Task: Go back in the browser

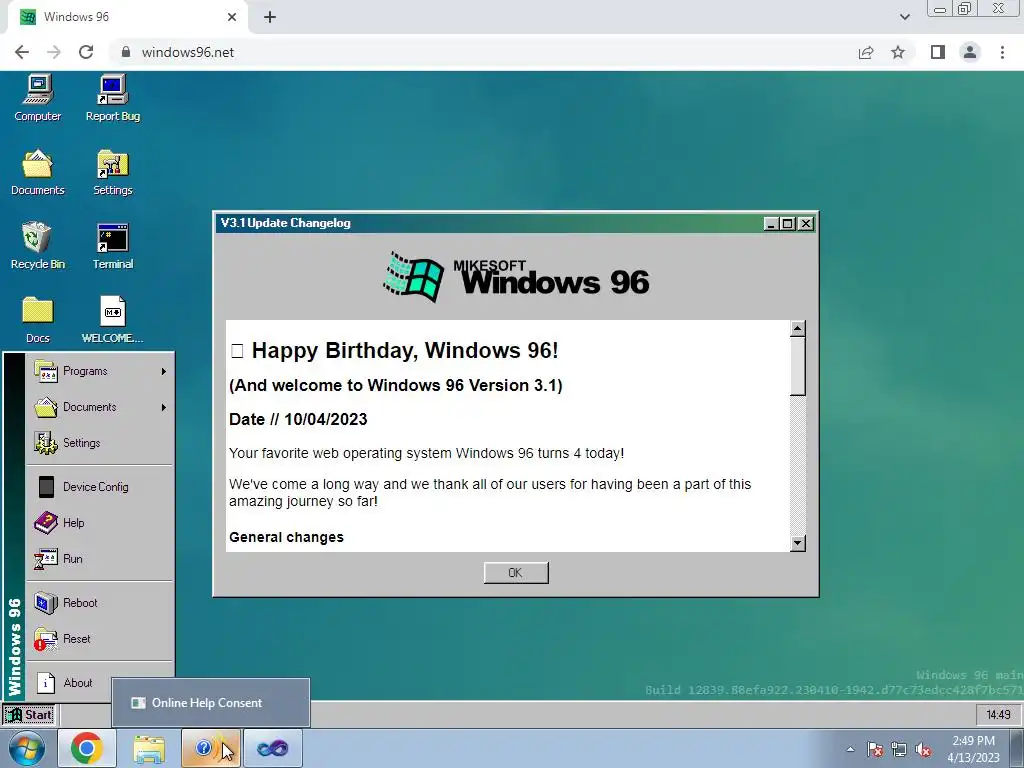Action: (x=22, y=52)
